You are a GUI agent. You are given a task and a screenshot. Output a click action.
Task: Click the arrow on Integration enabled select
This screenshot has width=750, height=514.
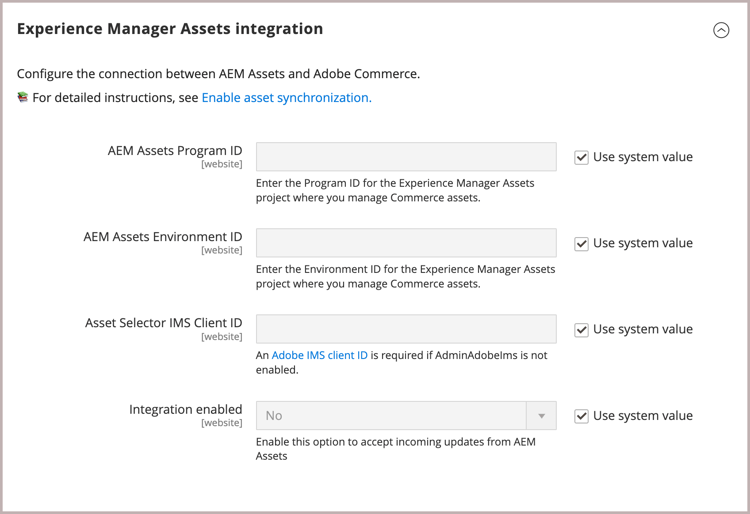point(541,416)
